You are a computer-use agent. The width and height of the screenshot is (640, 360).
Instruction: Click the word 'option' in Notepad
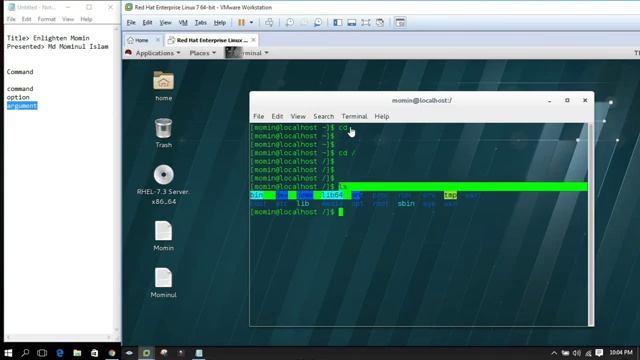(18, 97)
